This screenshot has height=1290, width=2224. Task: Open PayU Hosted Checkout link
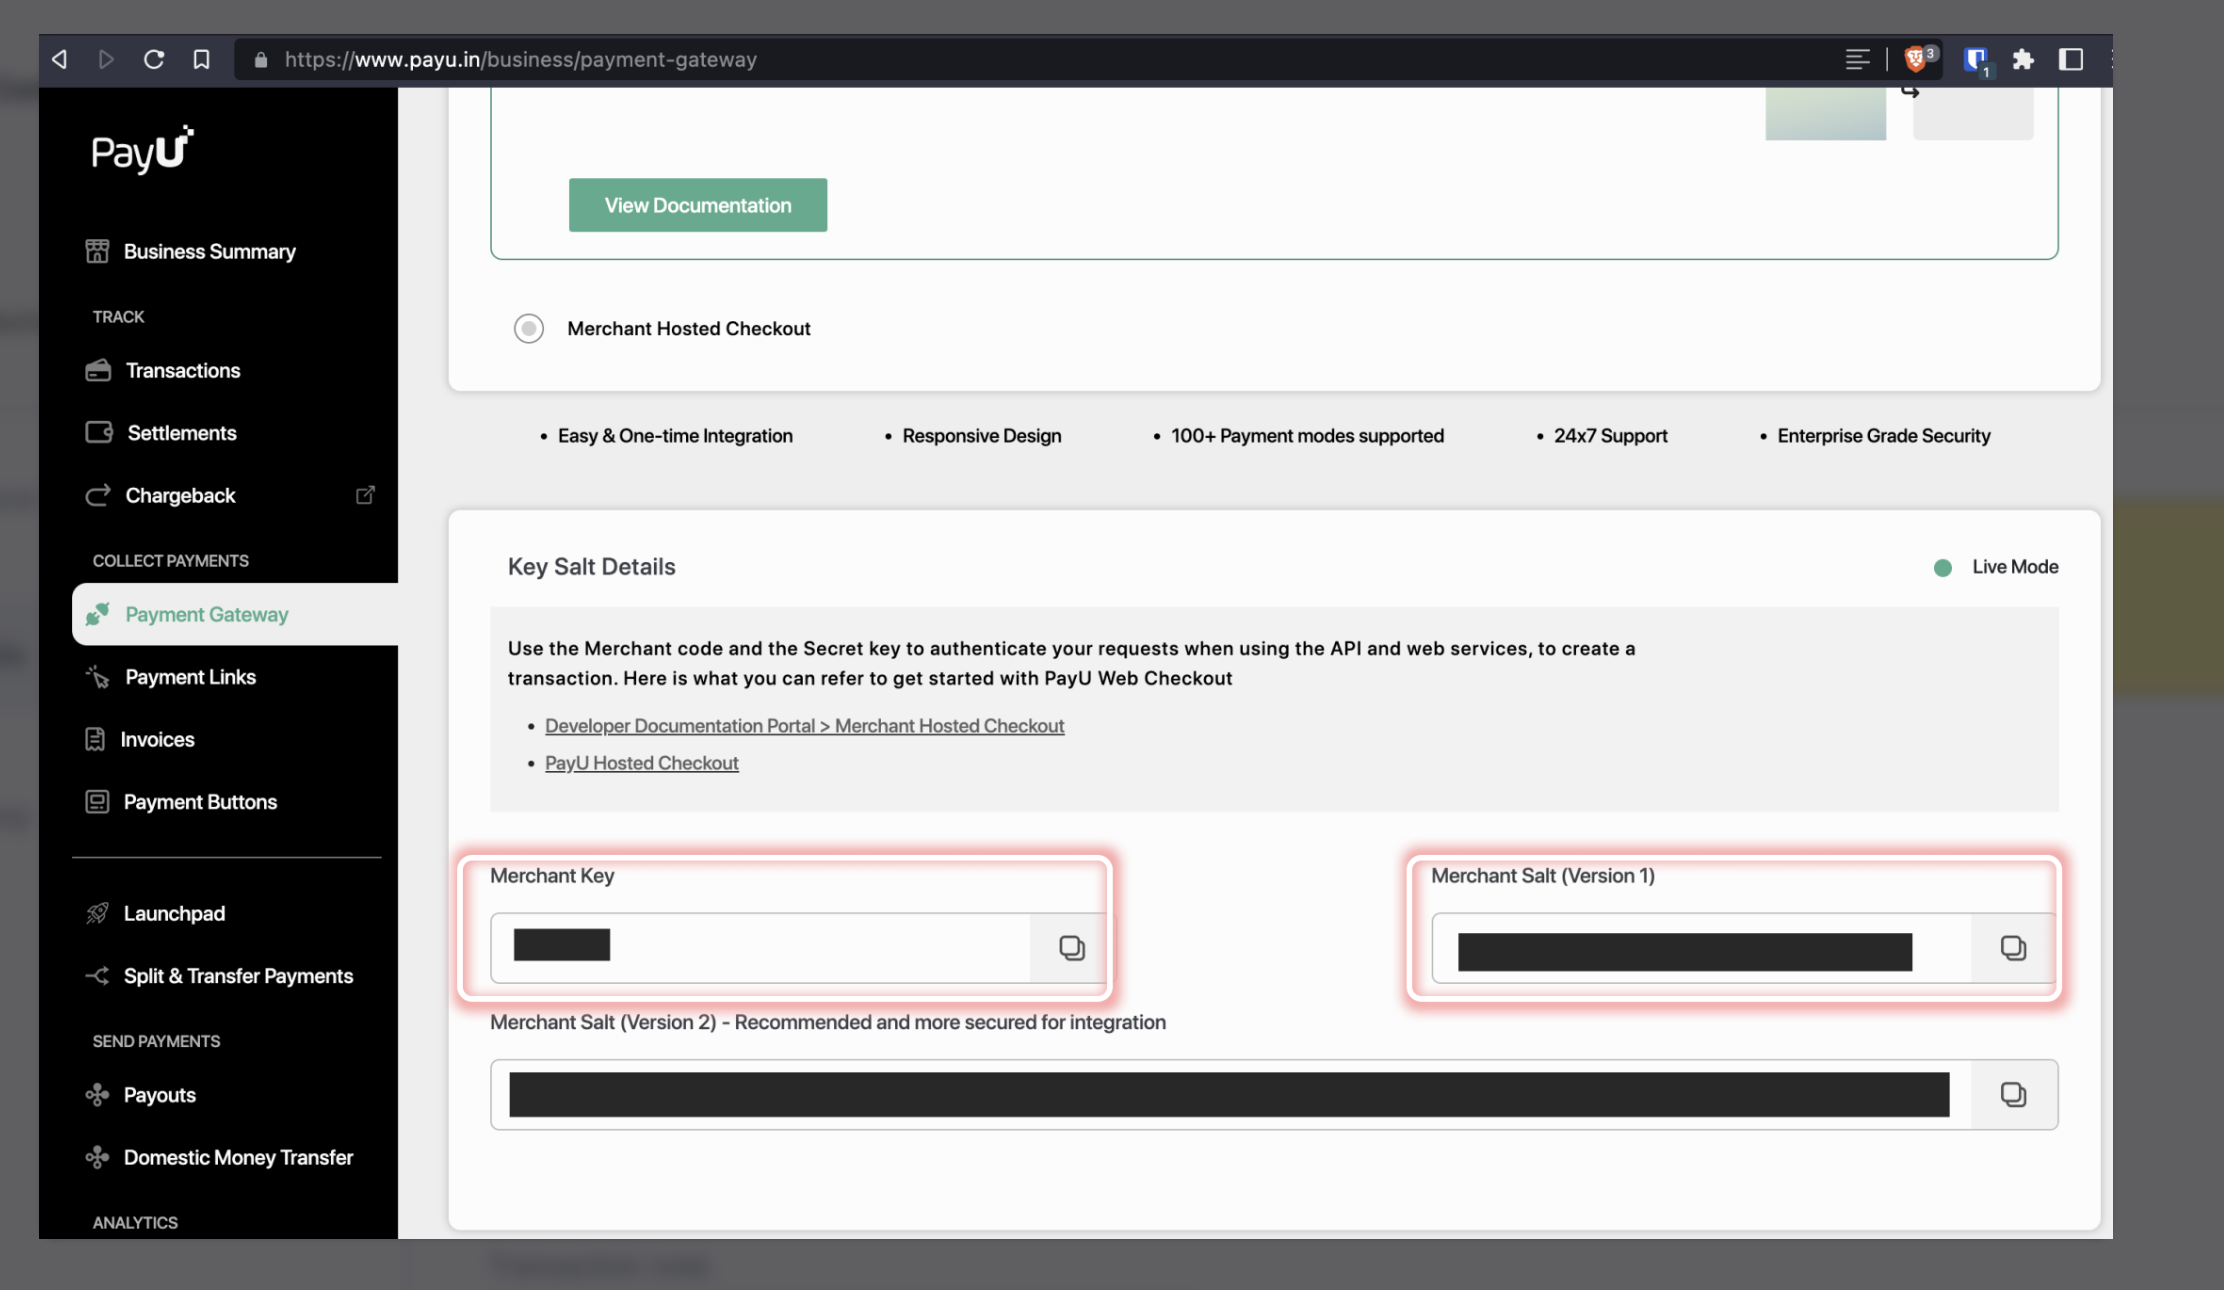pyautogui.click(x=641, y=763)
